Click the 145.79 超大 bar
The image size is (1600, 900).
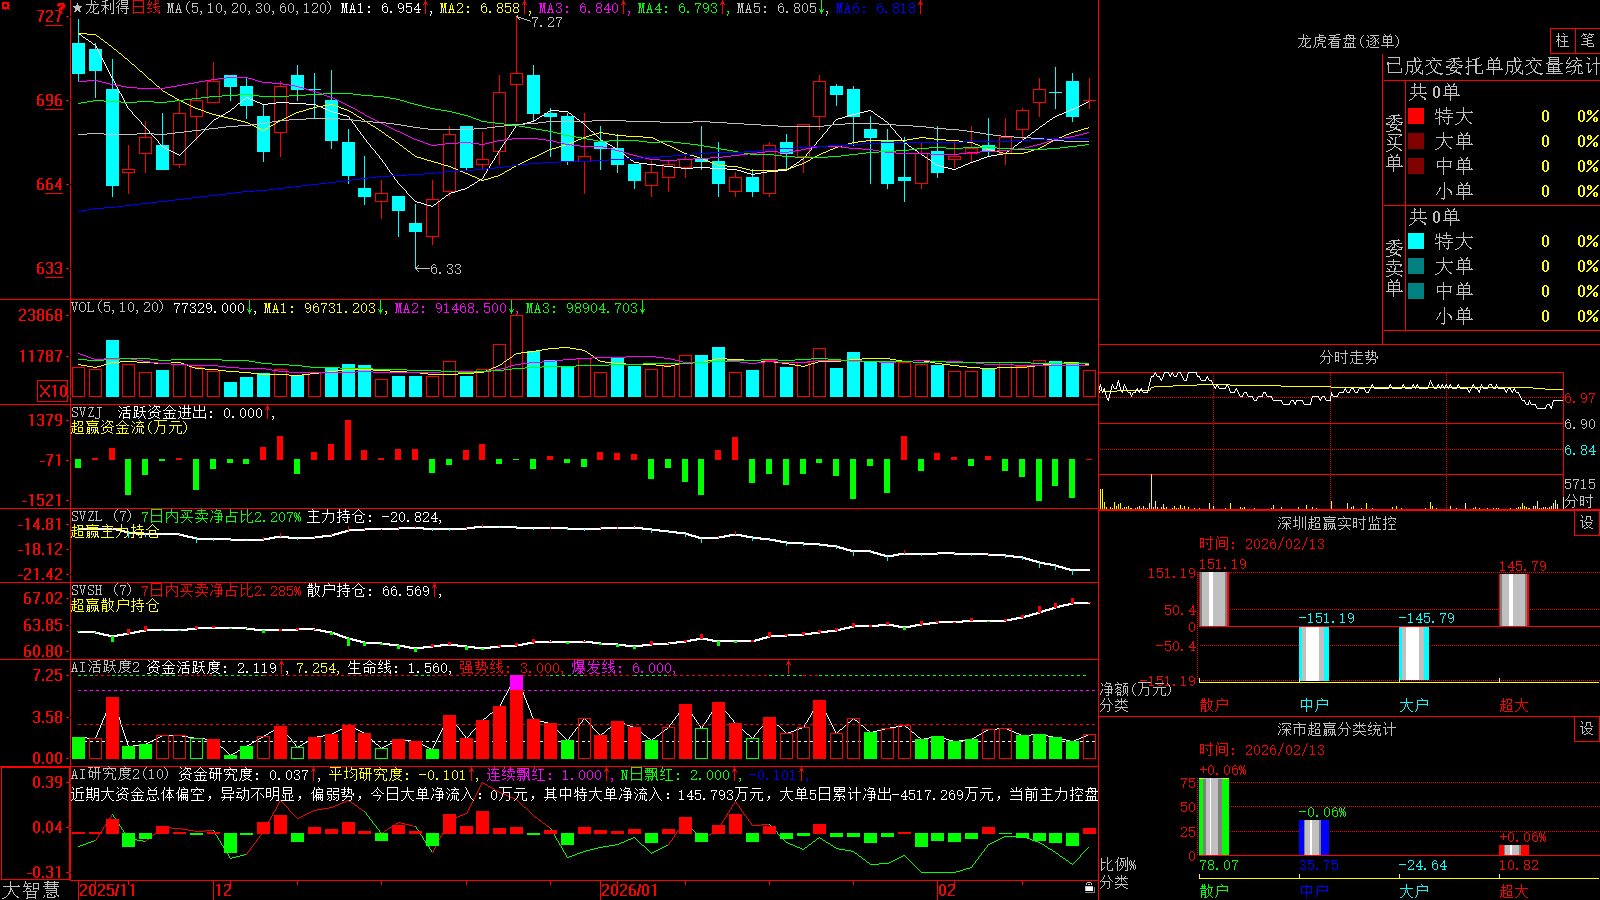point(1513,600)
